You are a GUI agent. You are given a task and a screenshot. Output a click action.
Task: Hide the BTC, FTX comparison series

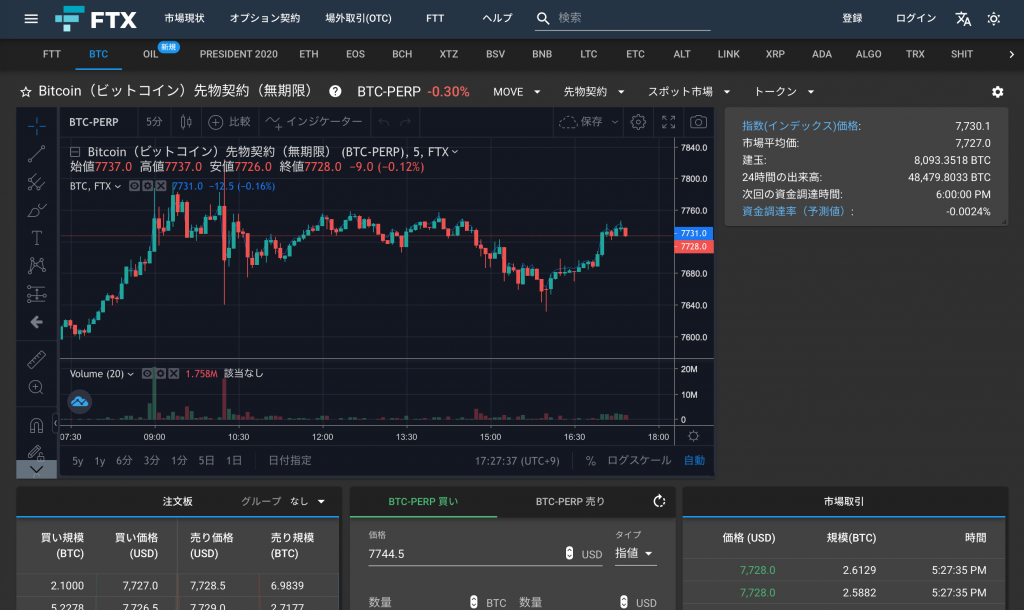tap(134, 186)
